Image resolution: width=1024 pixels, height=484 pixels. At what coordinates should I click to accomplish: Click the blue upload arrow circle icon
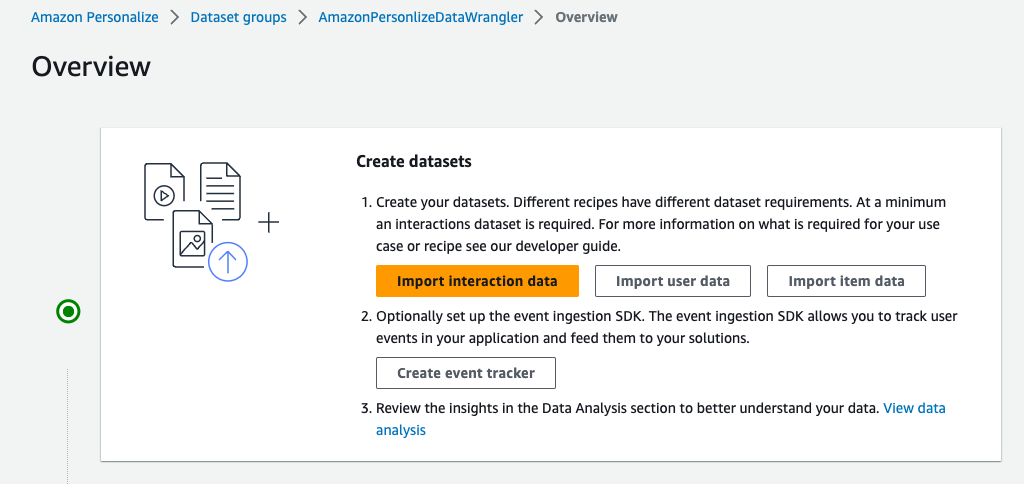(x=228, y=261)
